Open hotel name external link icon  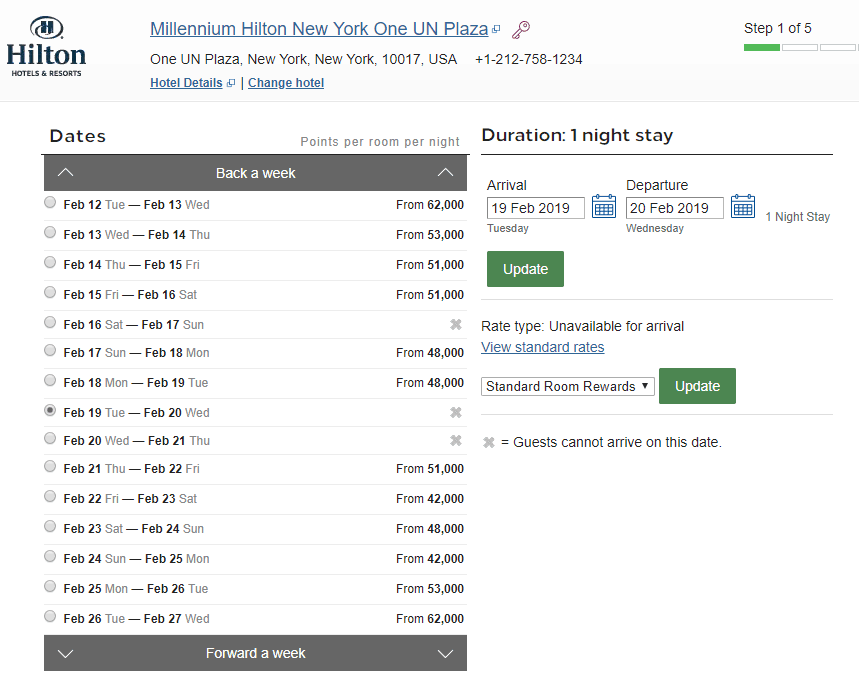(x=496, y=29)
